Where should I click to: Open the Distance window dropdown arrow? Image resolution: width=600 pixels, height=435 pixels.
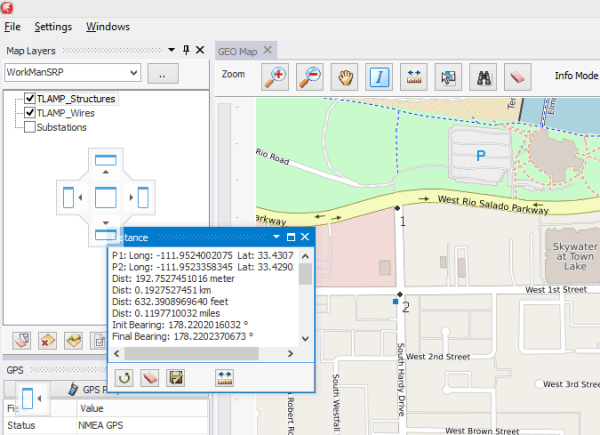[277, 237]
